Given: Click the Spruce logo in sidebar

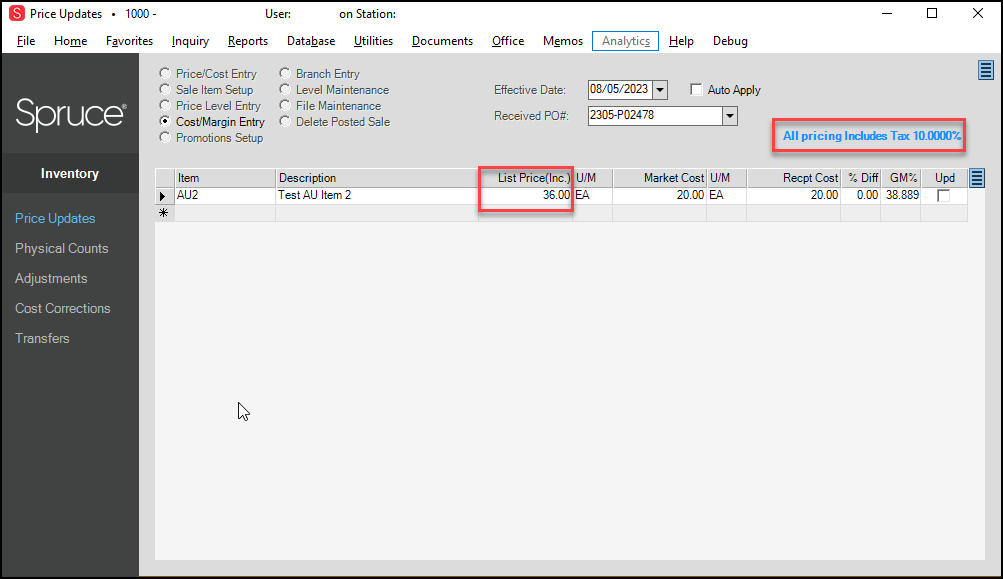Looking at the screenshot, I should point(70,115).
